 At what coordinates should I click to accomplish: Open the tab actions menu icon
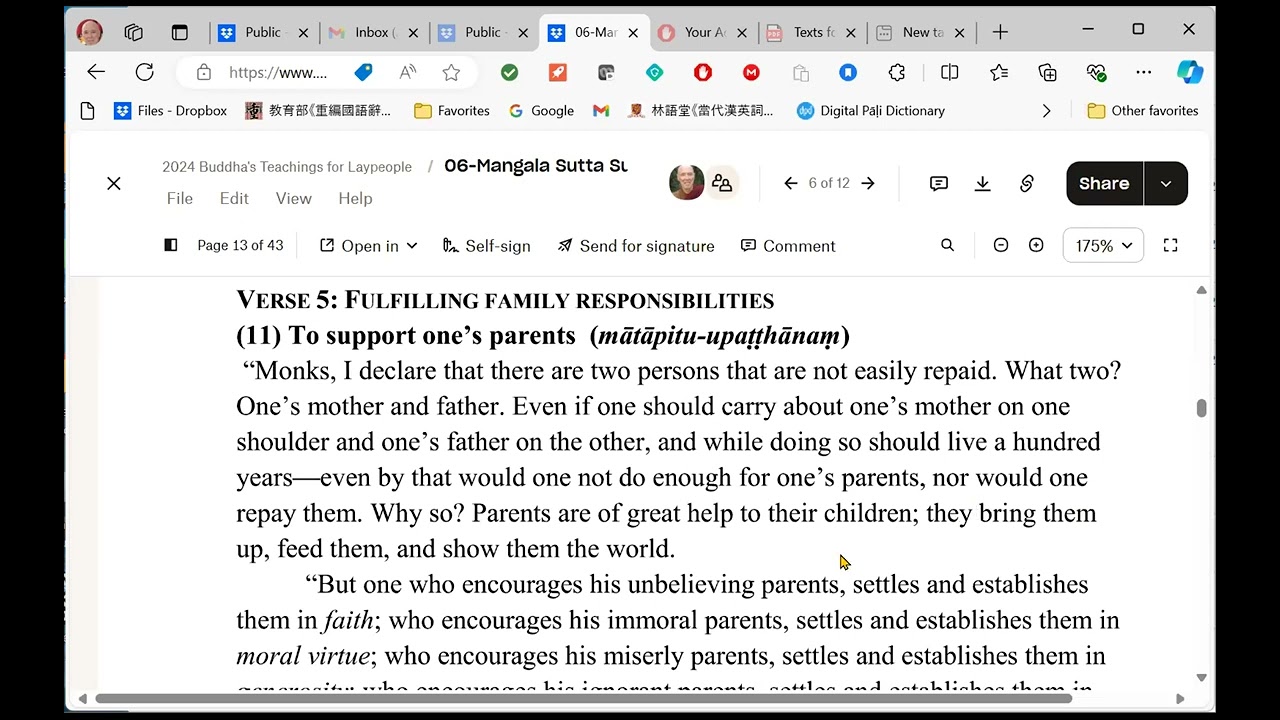[x=180, y=32]
